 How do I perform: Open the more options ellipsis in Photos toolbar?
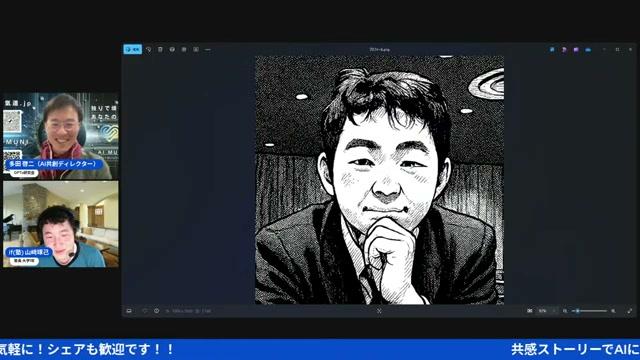tap(208, 49)
